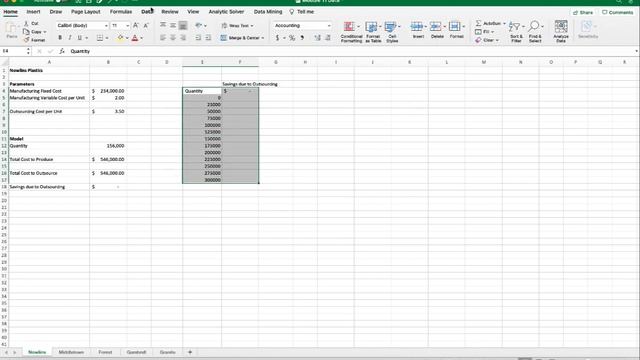The height and width of the screenshot is (360, 640).
Task: Expand the formula bar with the arrow
Action: point(636,51)
